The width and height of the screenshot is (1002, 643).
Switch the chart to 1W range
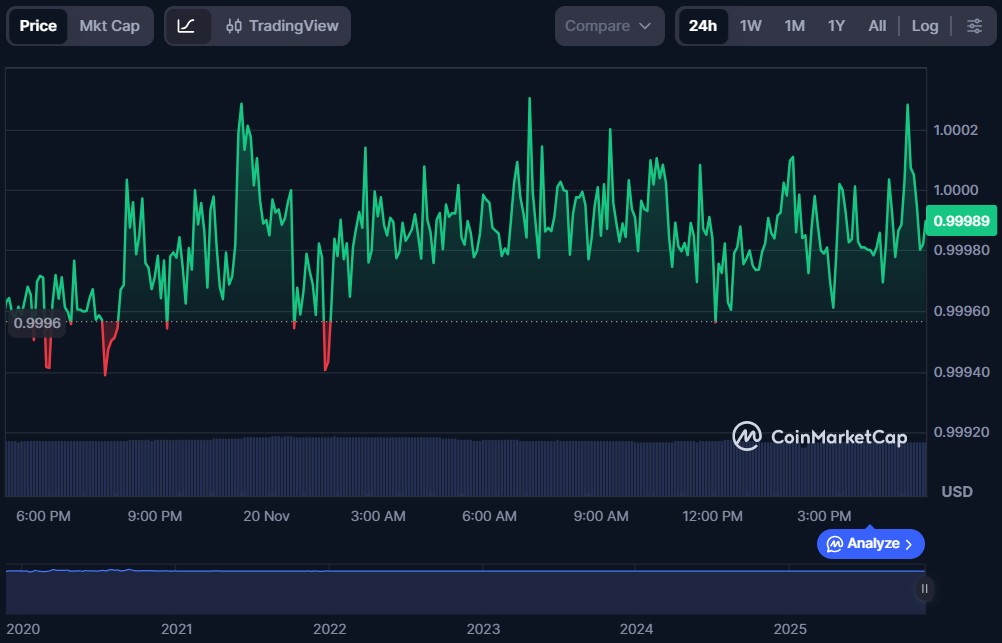pos(751,26)
